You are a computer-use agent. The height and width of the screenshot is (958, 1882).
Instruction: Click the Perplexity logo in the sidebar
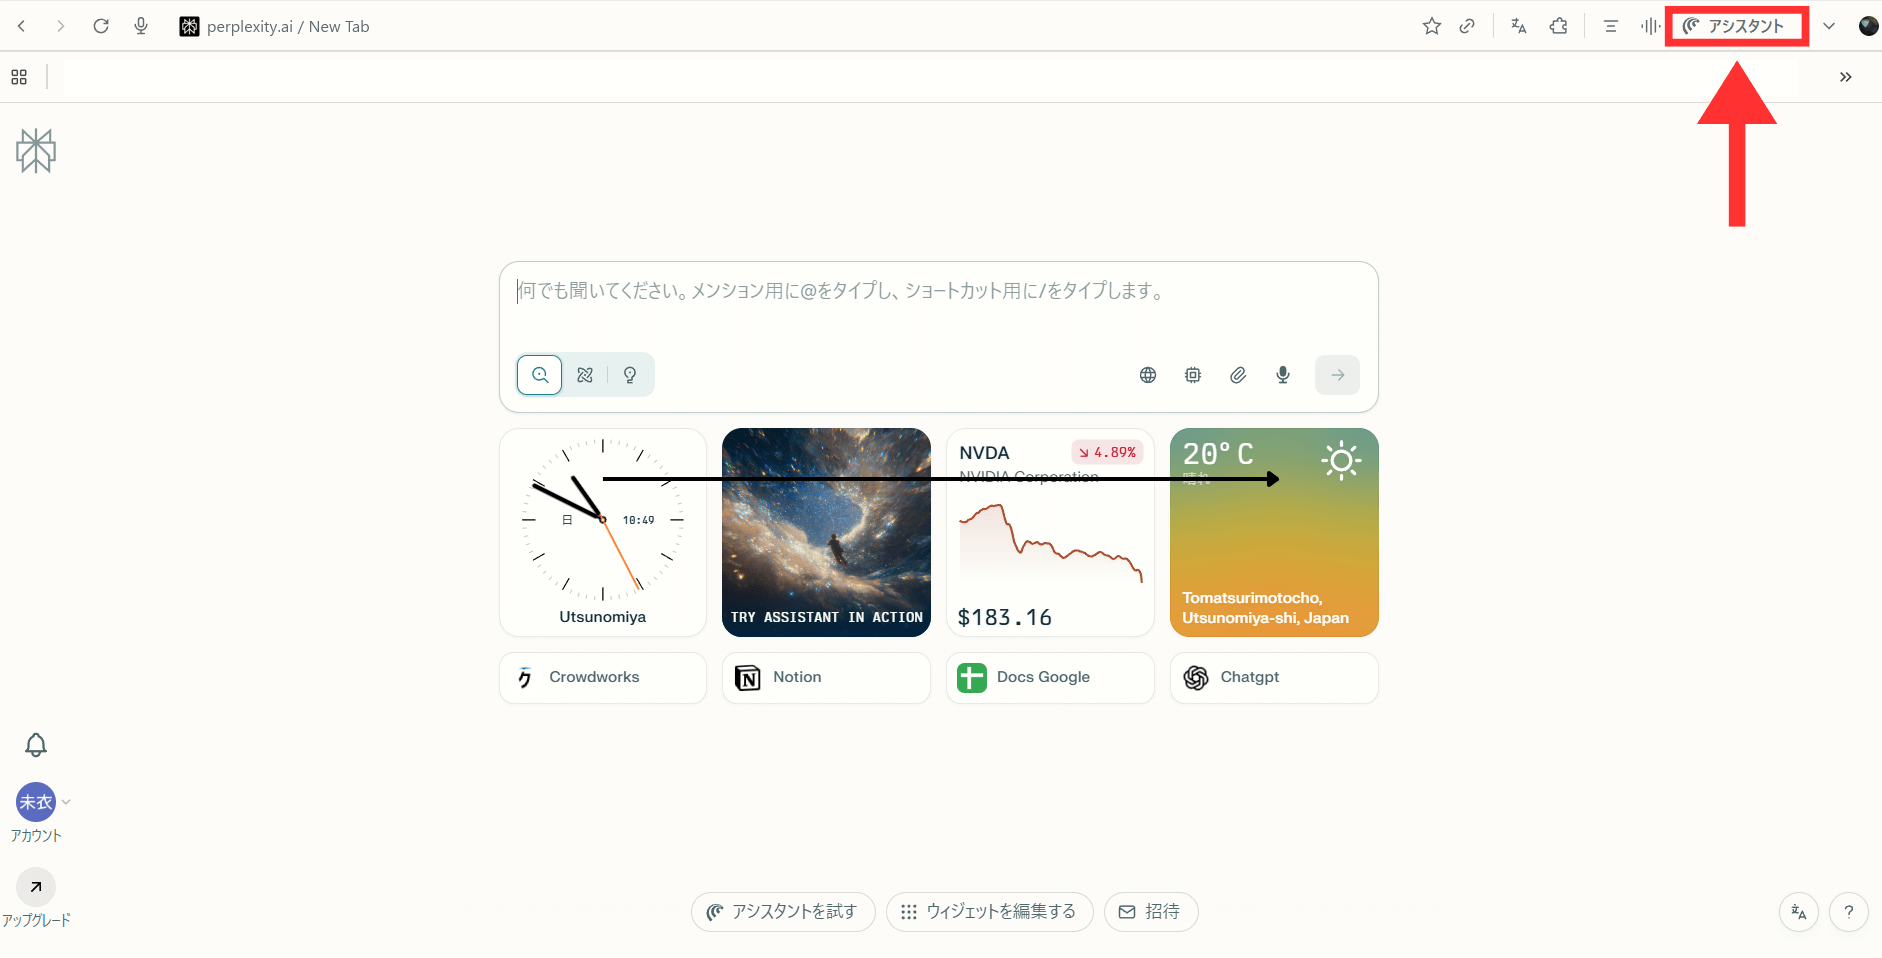click(x=36, y=151)
